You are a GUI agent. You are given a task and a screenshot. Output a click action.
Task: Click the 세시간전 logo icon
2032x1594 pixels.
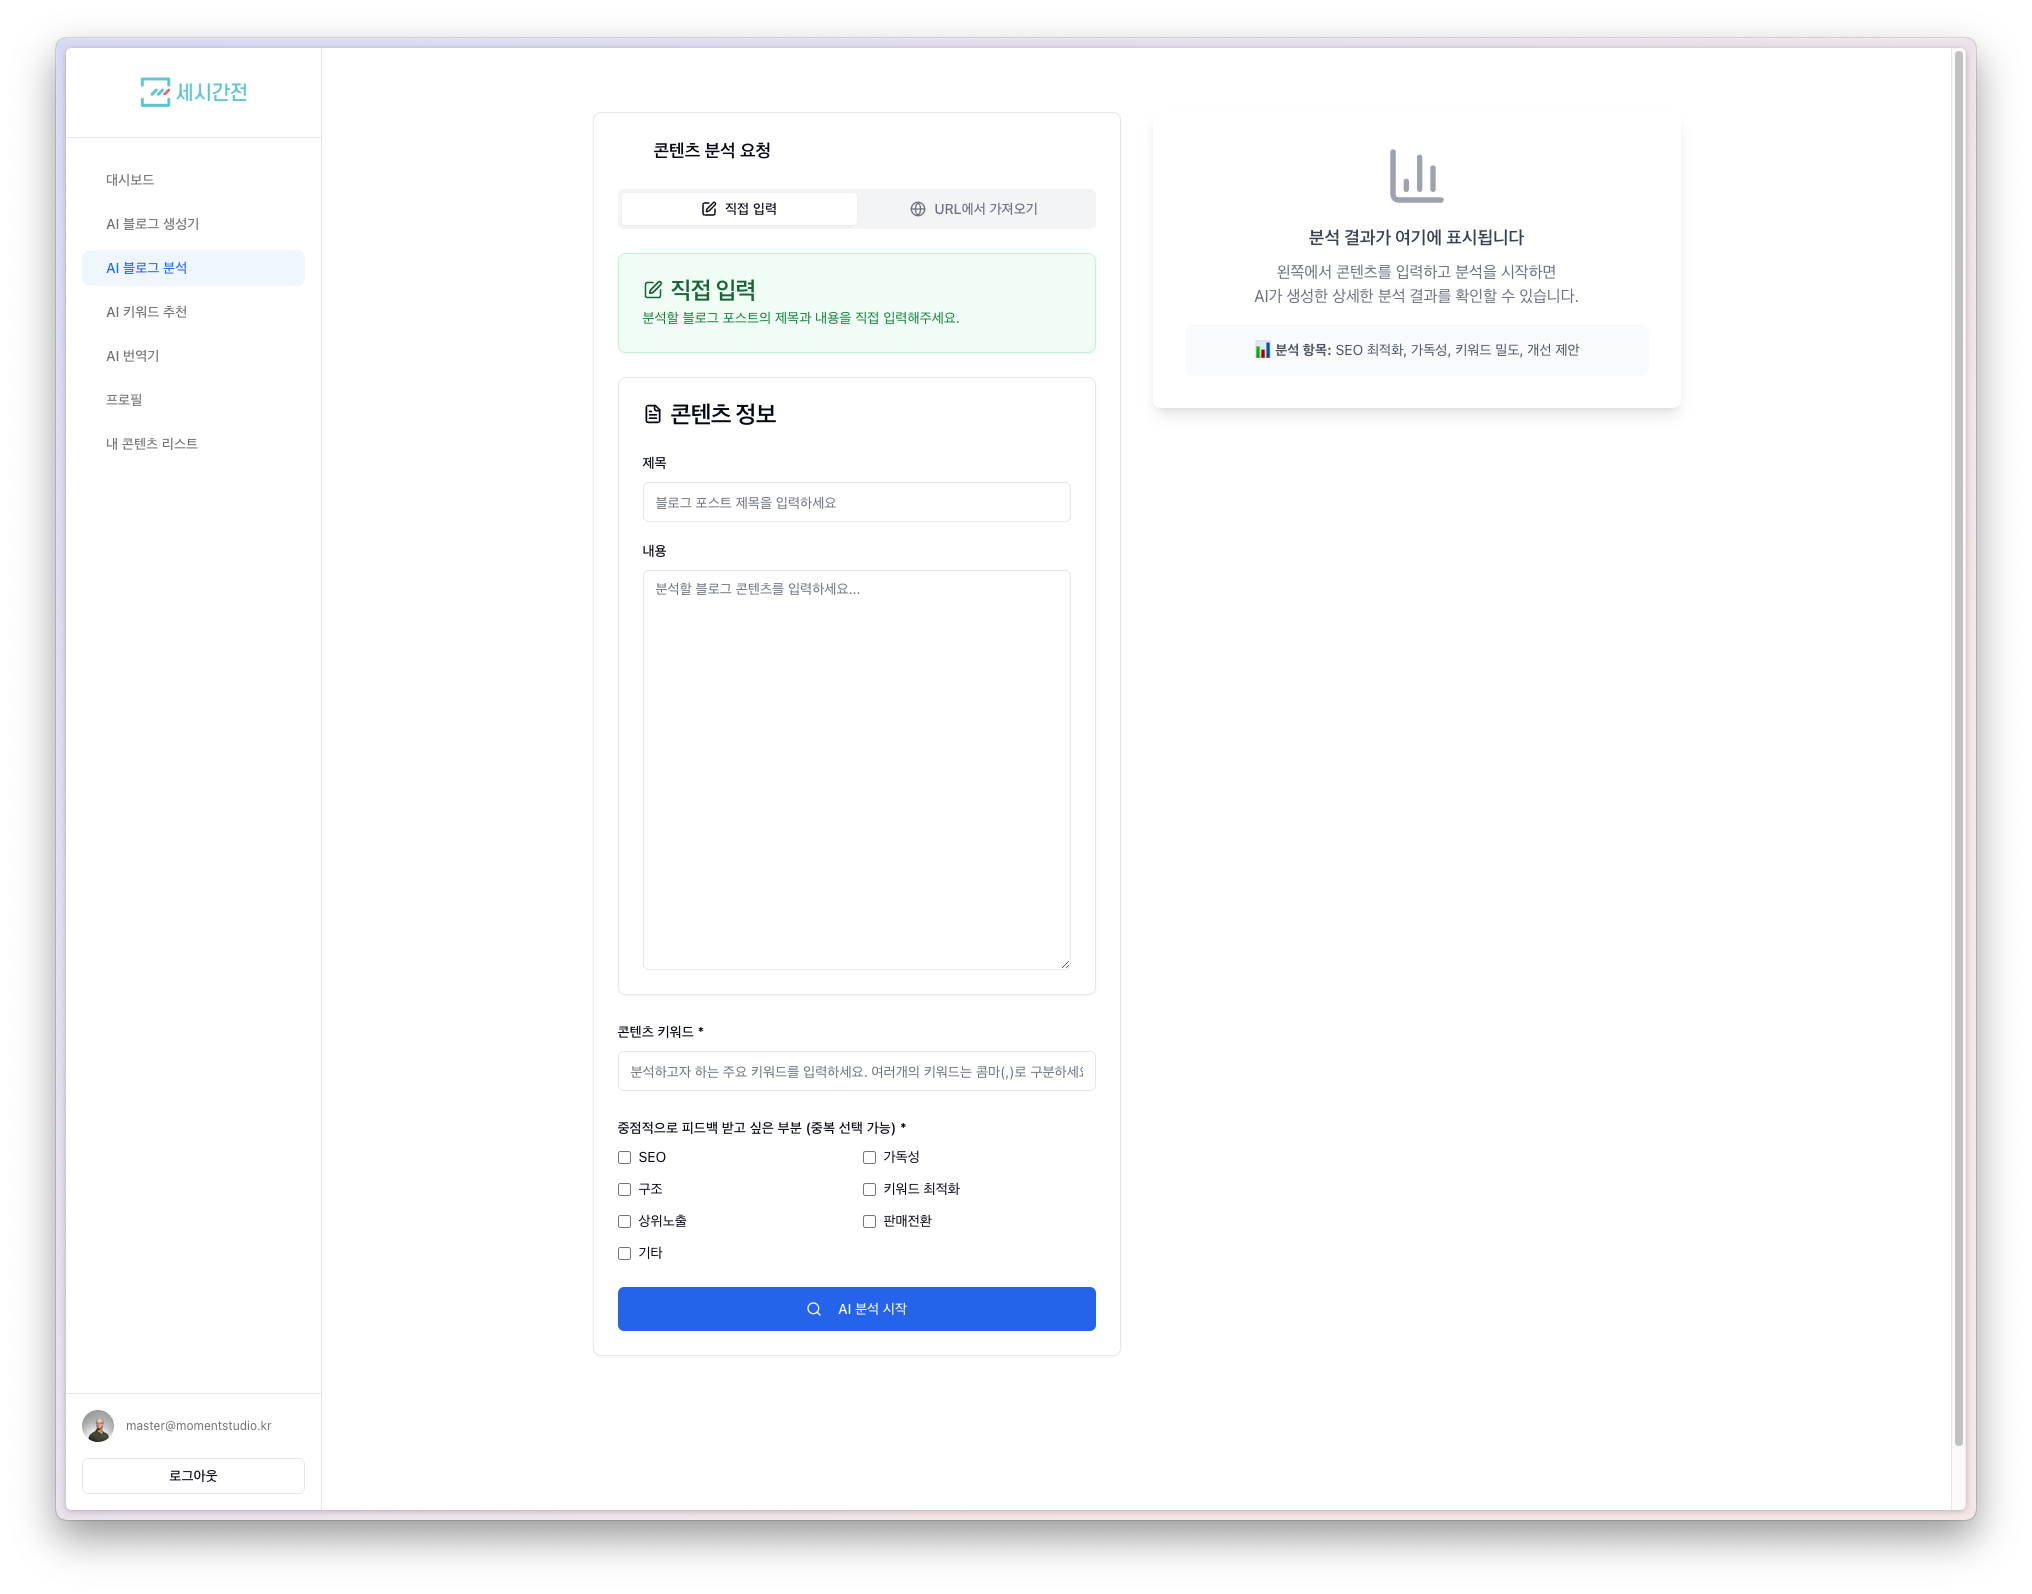point(155,92)
